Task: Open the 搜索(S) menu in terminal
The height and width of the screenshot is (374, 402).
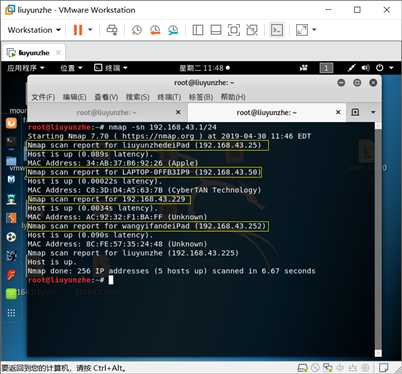Action: click(137, 97)
